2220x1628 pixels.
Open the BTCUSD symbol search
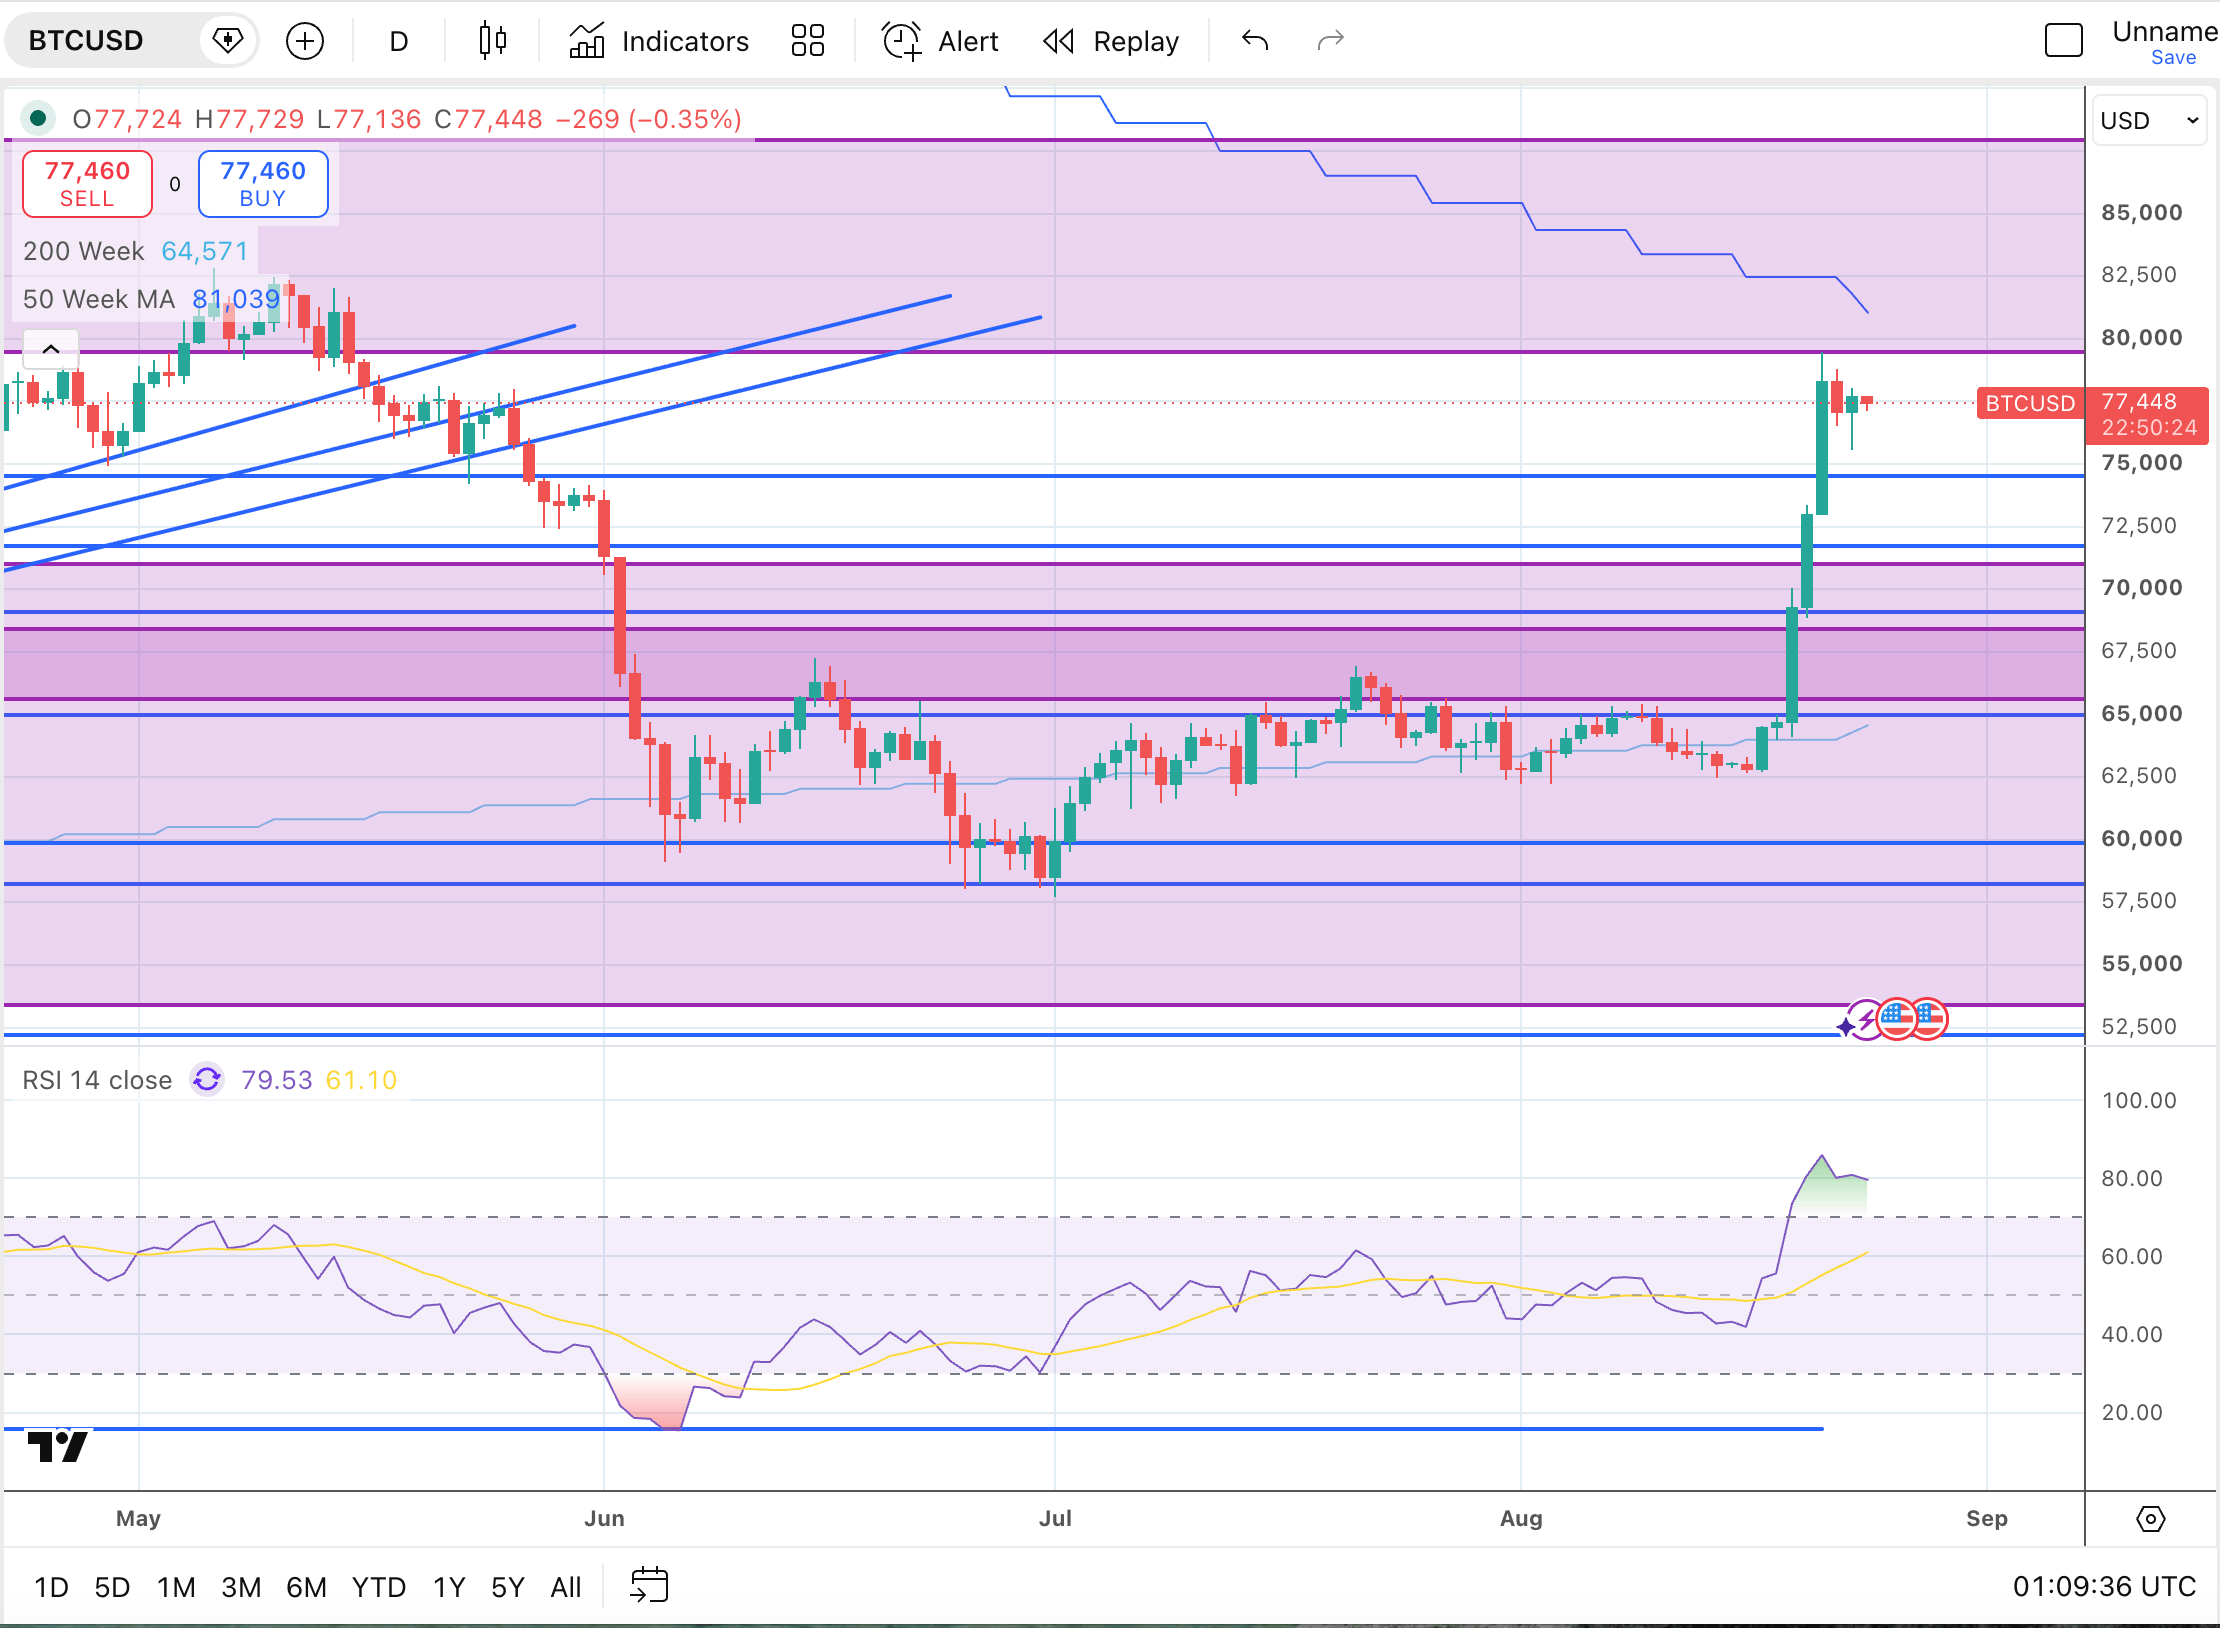coord(86,41)
